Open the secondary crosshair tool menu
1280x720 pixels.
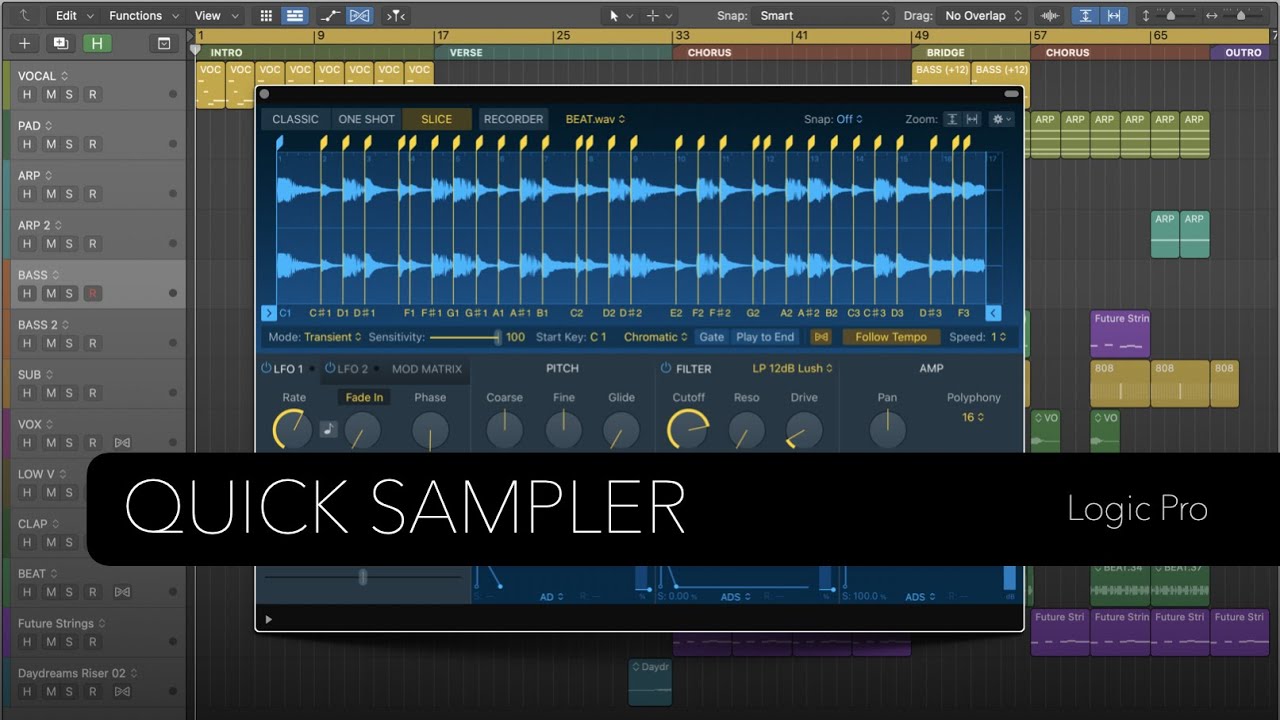[x=659, y=15]
